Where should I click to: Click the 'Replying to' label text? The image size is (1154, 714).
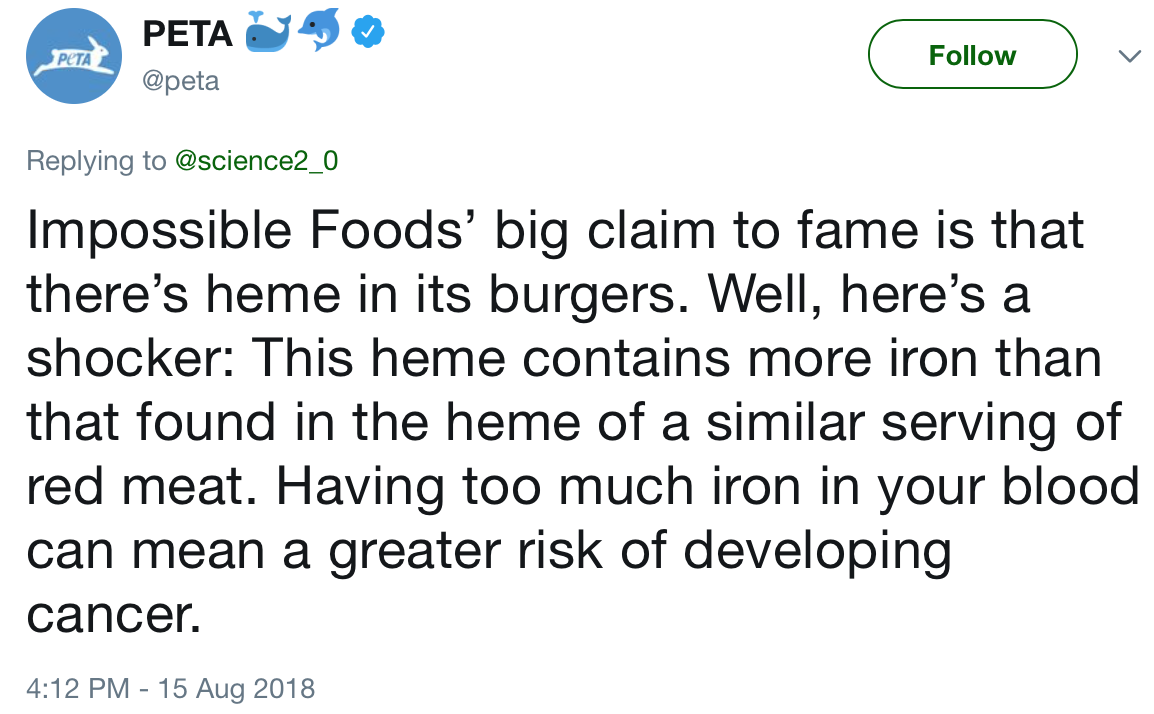96,161
